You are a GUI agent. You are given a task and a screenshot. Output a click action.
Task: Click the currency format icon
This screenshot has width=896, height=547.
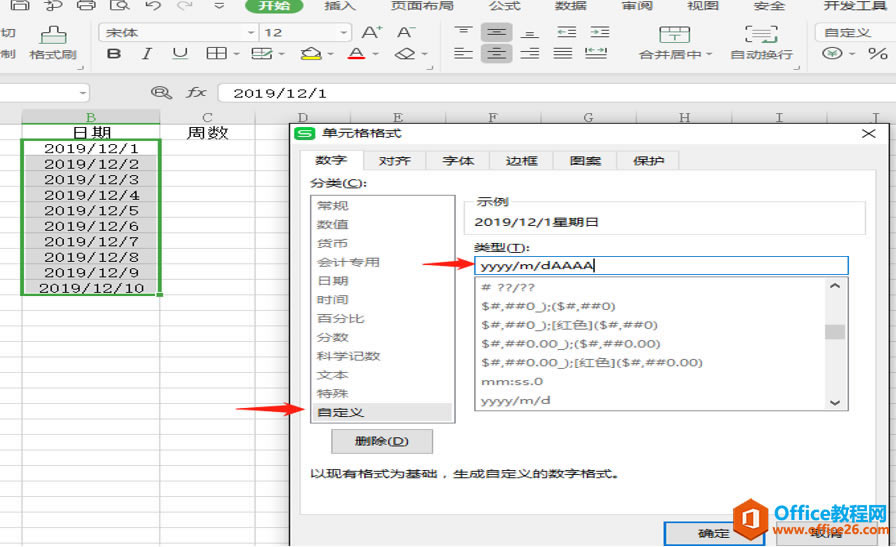[x=833, y=54]
